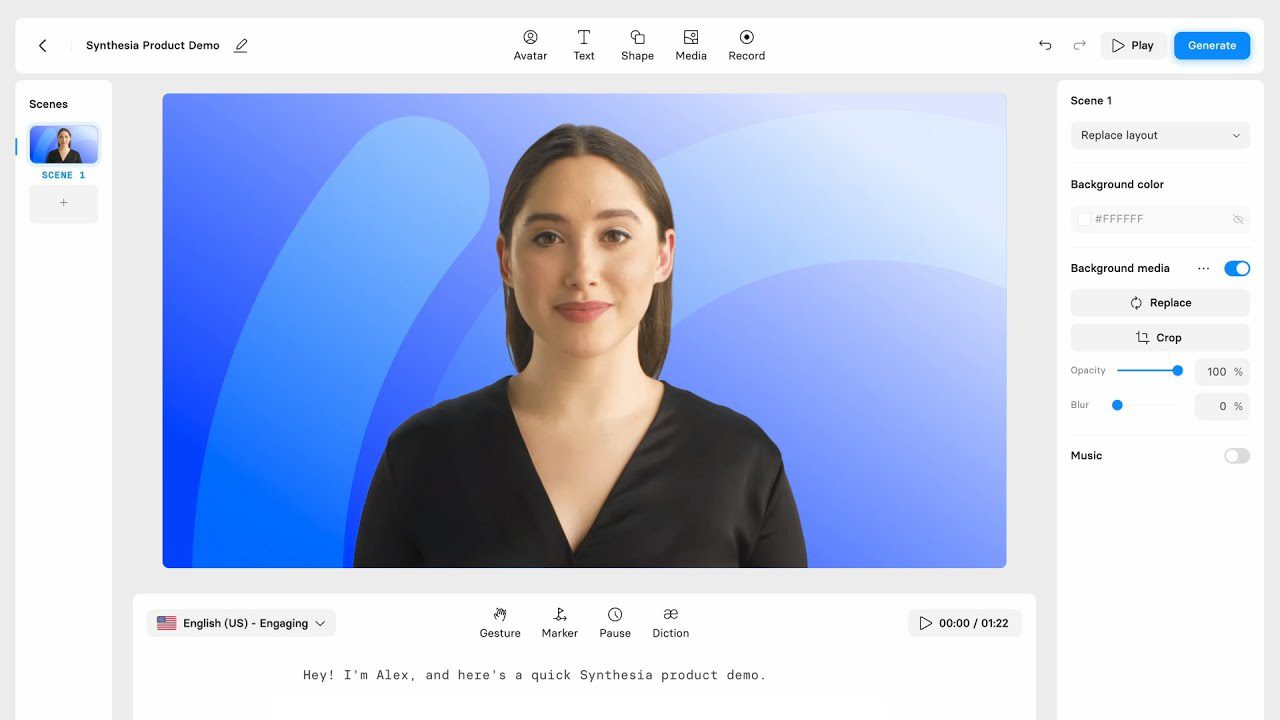The width and height of the screenshot is (1280, 720).
Task: Open Background media more options
Action: [x=1203, y=268]
